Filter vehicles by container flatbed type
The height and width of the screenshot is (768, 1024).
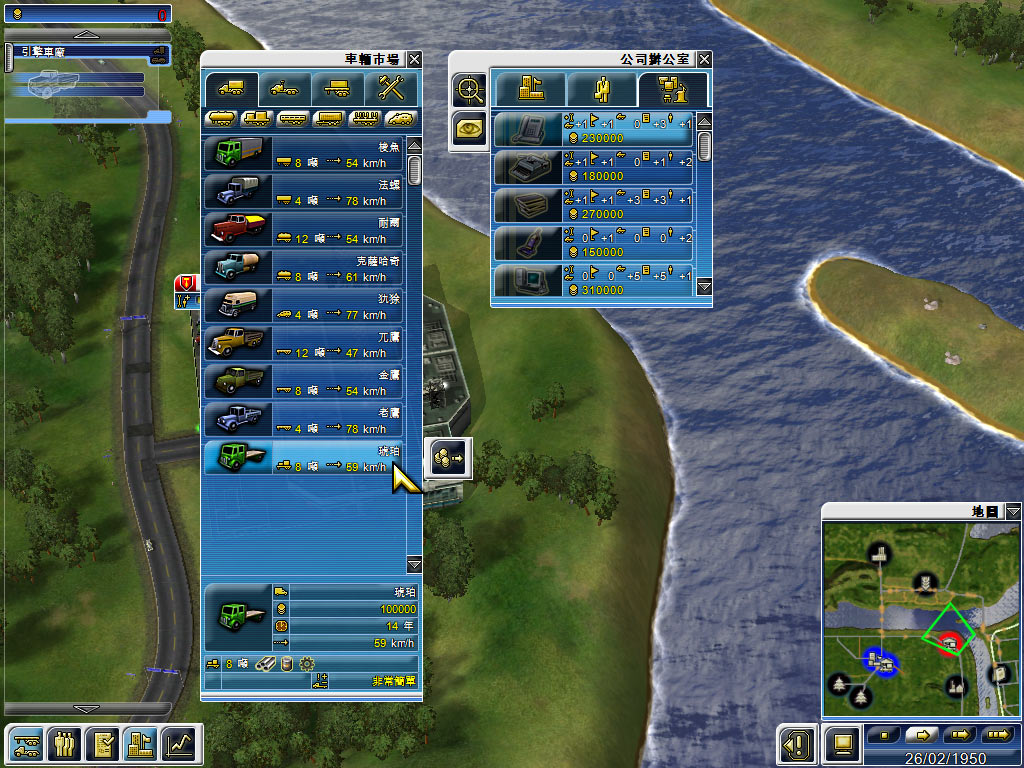[x=257, y=118]
